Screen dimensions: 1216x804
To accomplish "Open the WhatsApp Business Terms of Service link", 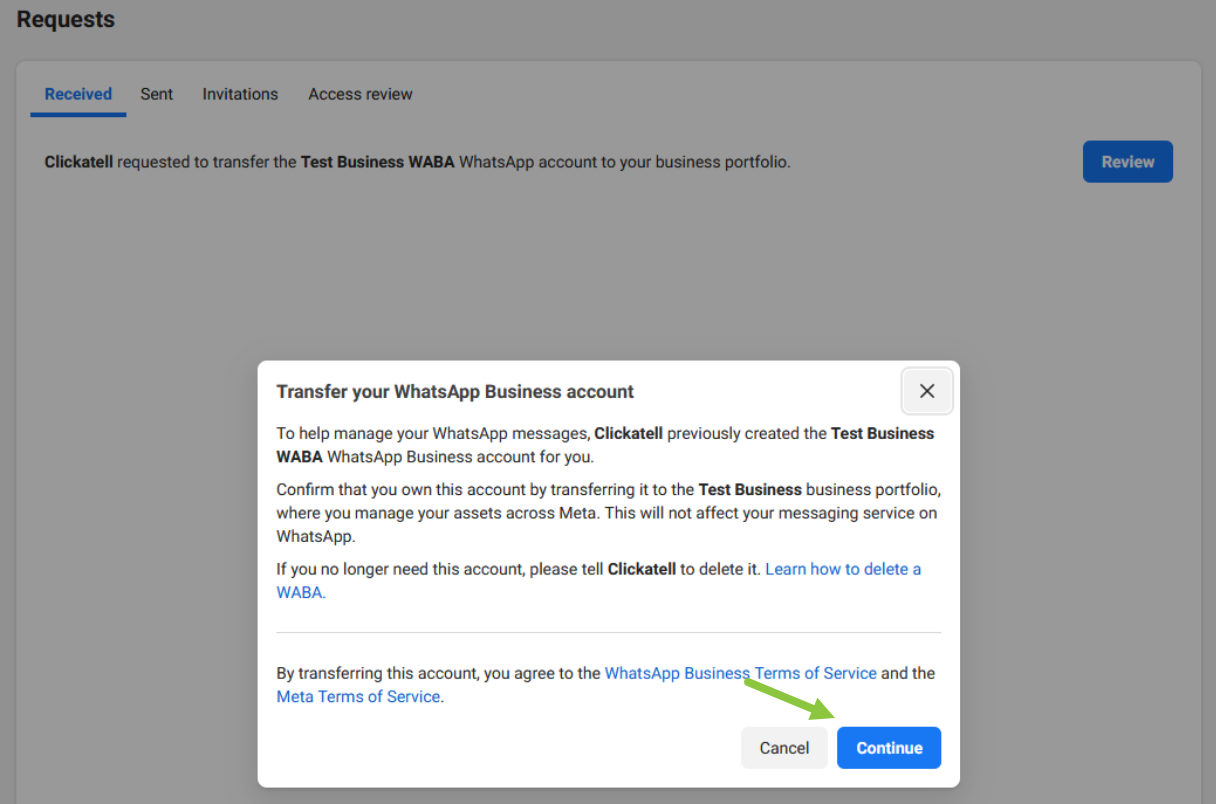I will (741, 673).
